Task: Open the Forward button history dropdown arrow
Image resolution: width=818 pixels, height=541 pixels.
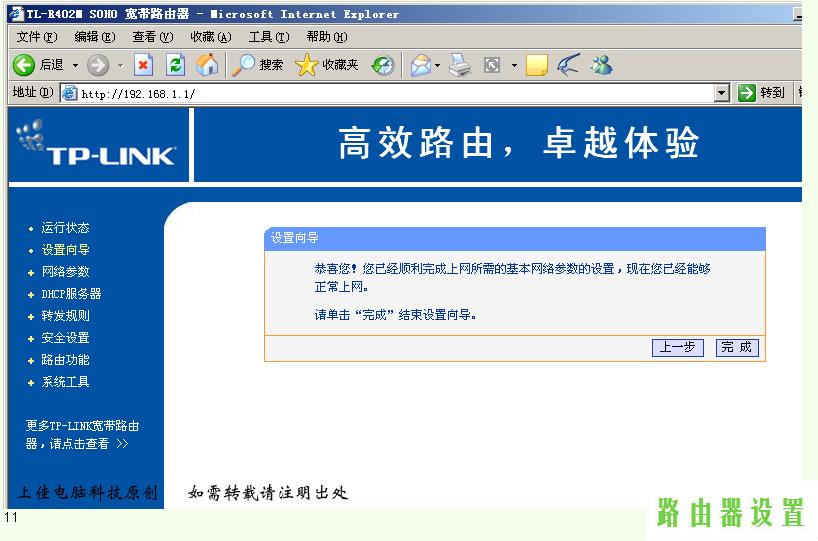Action: pos(121,66)
